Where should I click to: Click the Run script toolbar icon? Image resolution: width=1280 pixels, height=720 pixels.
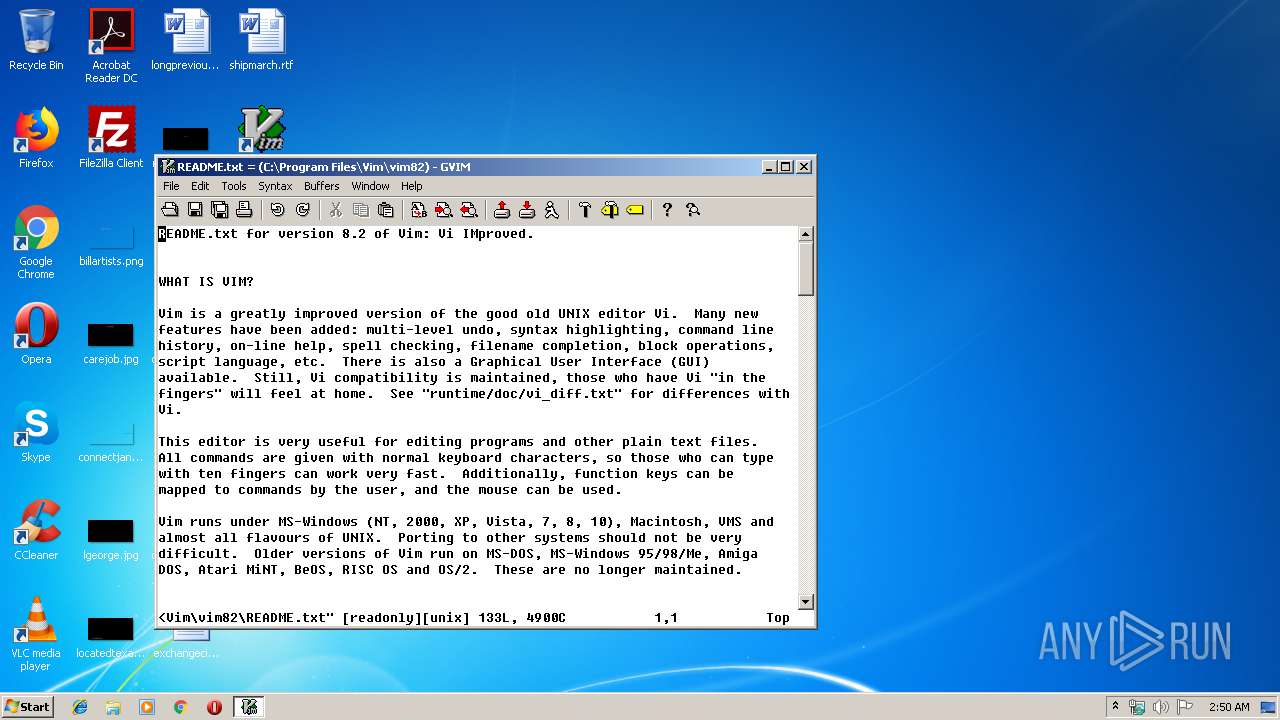[x=551, y=210]
